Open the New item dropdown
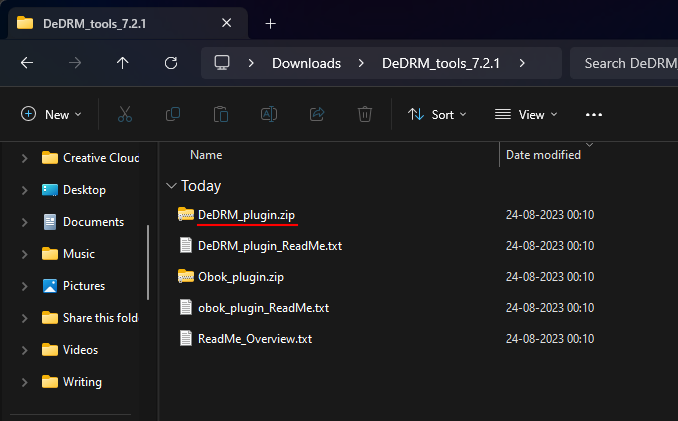678x421 pixels. click(x=52, y=114)
